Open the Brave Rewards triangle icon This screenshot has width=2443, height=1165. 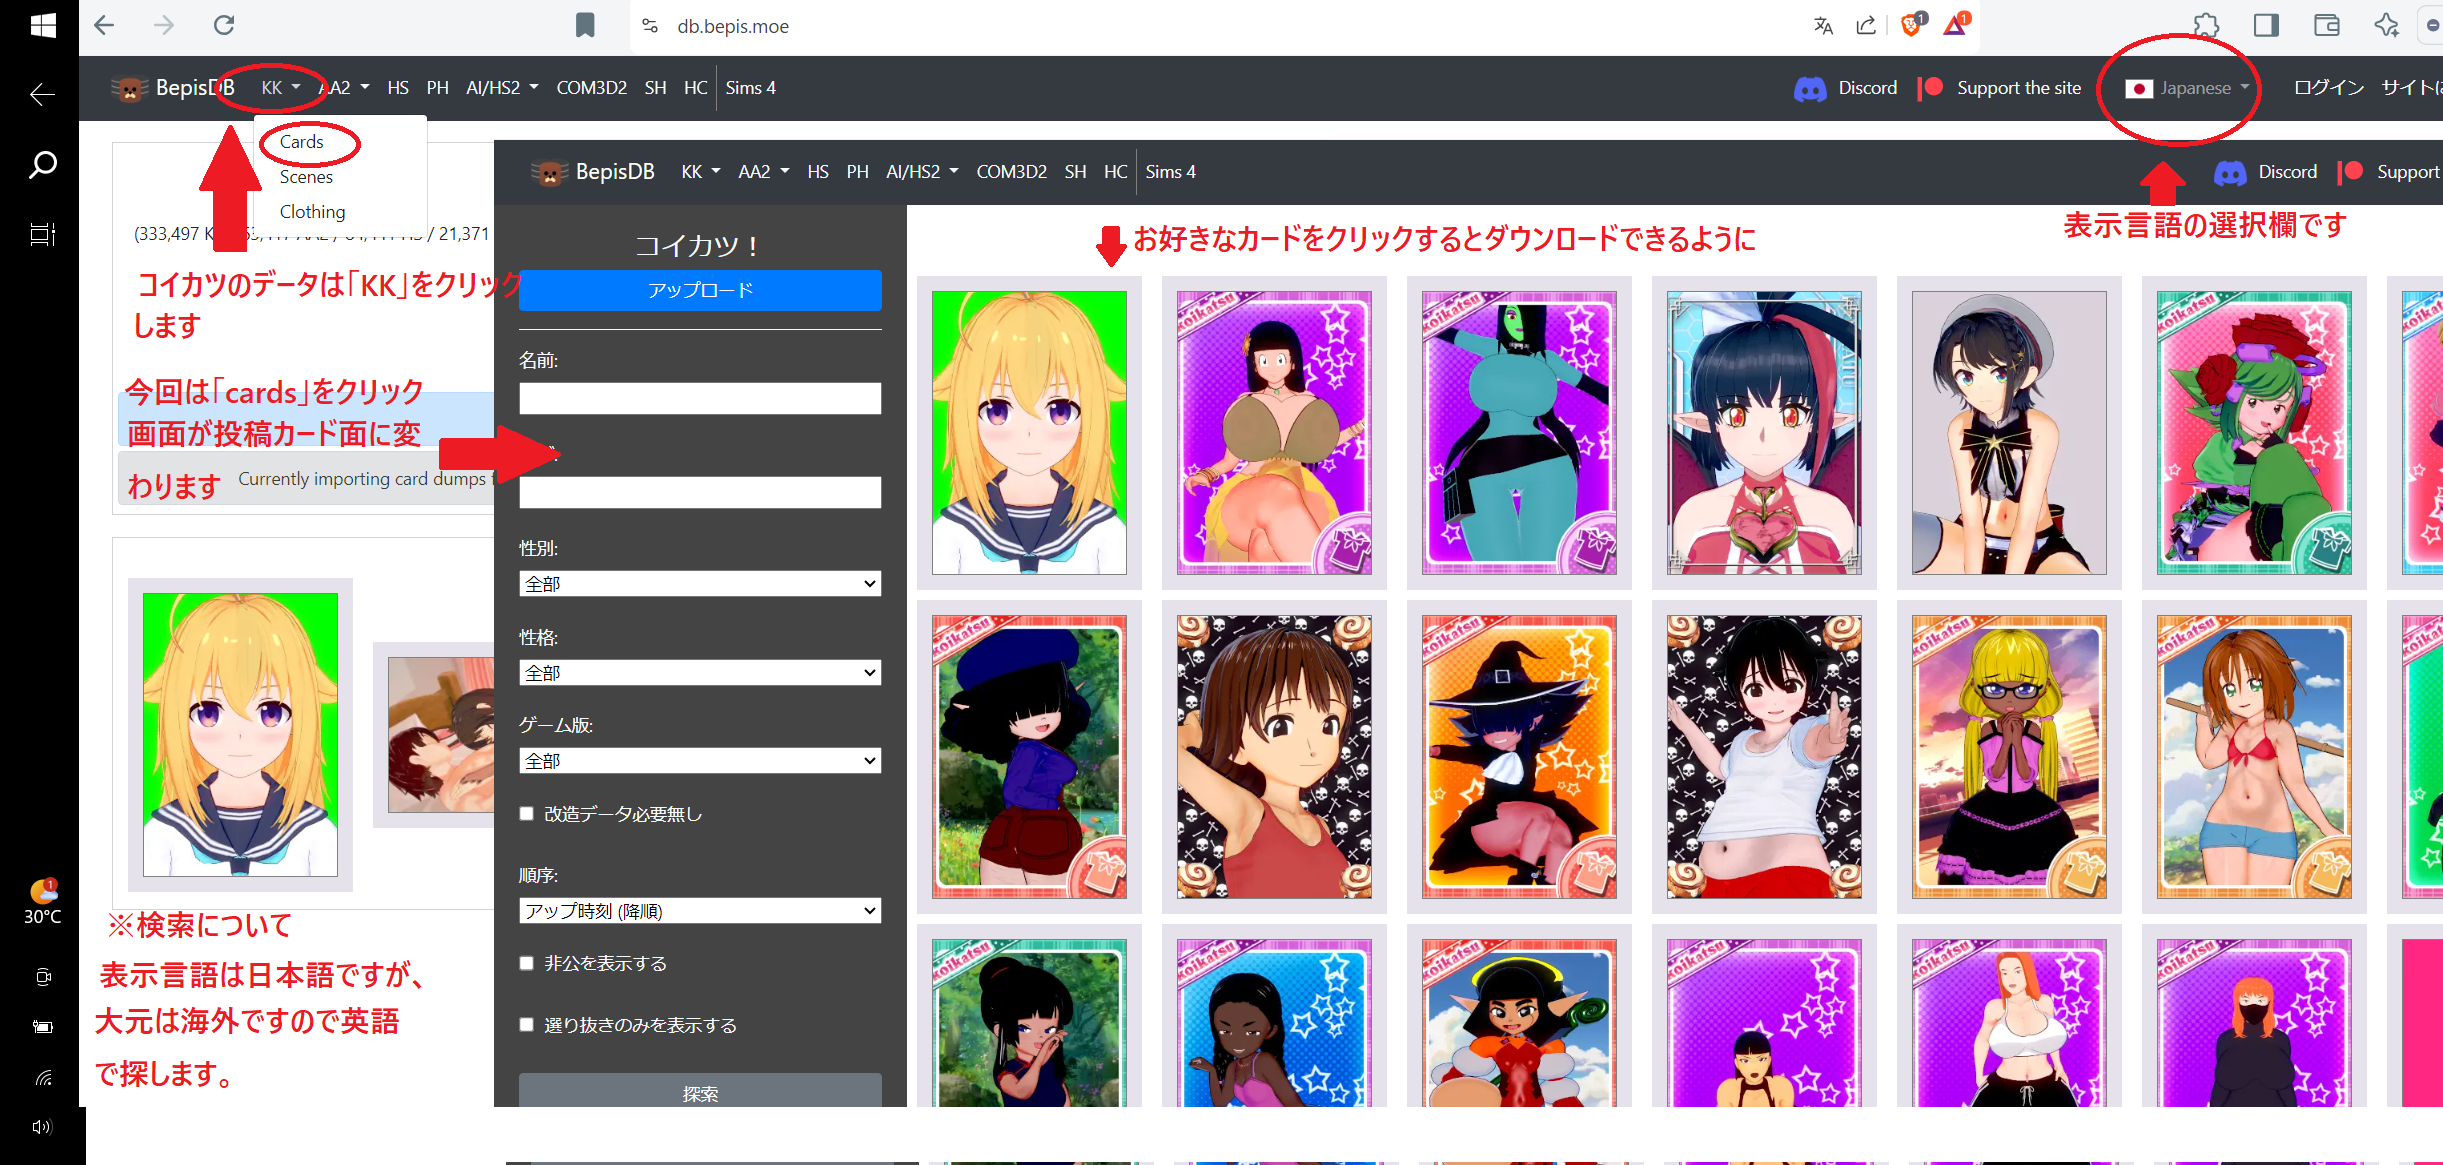click(1956, 25)
